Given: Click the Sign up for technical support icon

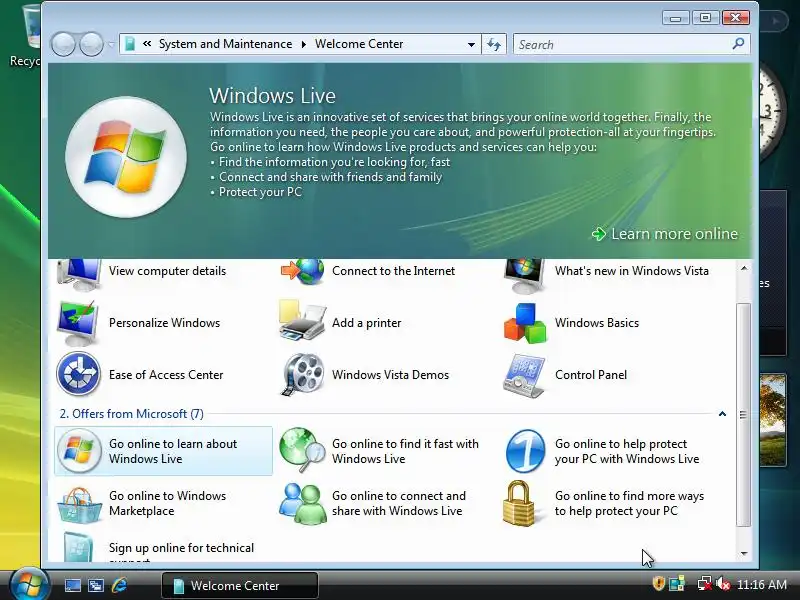Looking at the screenshot, I should [x=78, y=547].
